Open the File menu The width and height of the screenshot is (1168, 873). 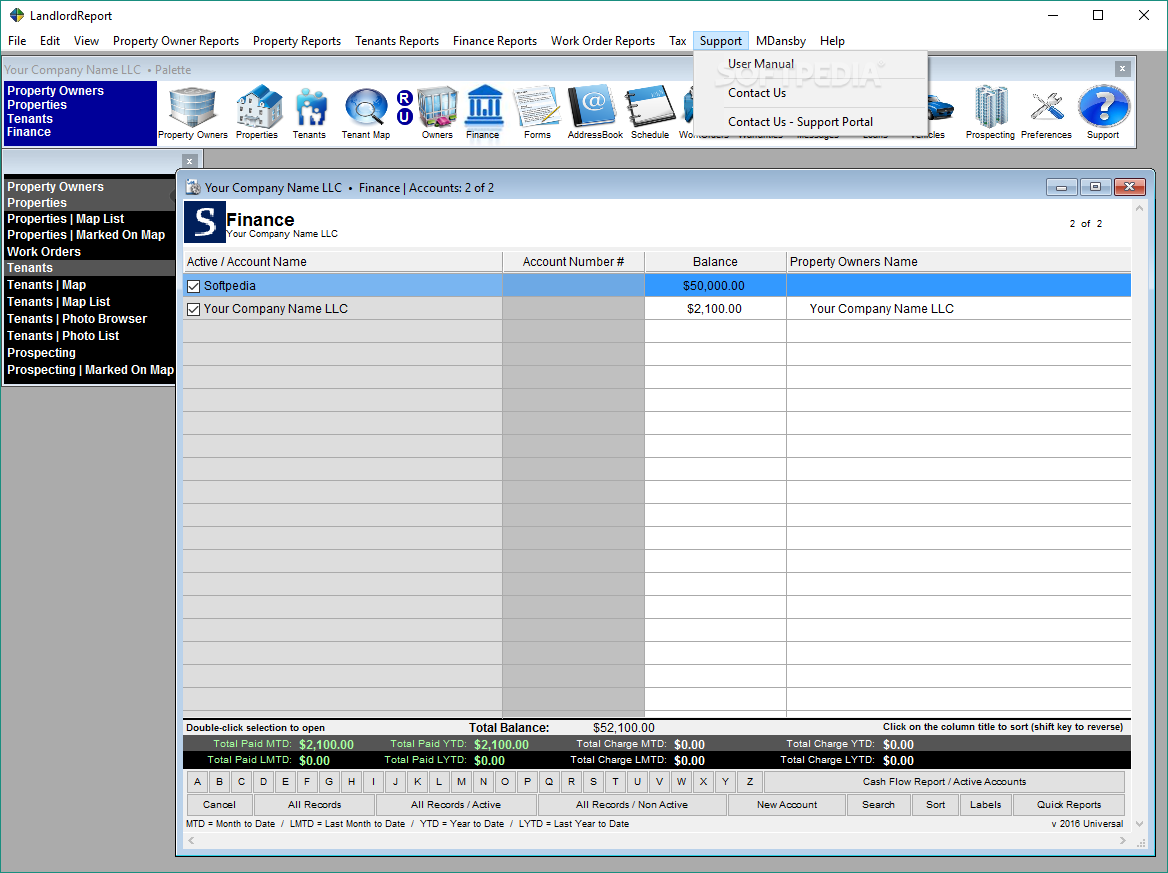point(17,41)
